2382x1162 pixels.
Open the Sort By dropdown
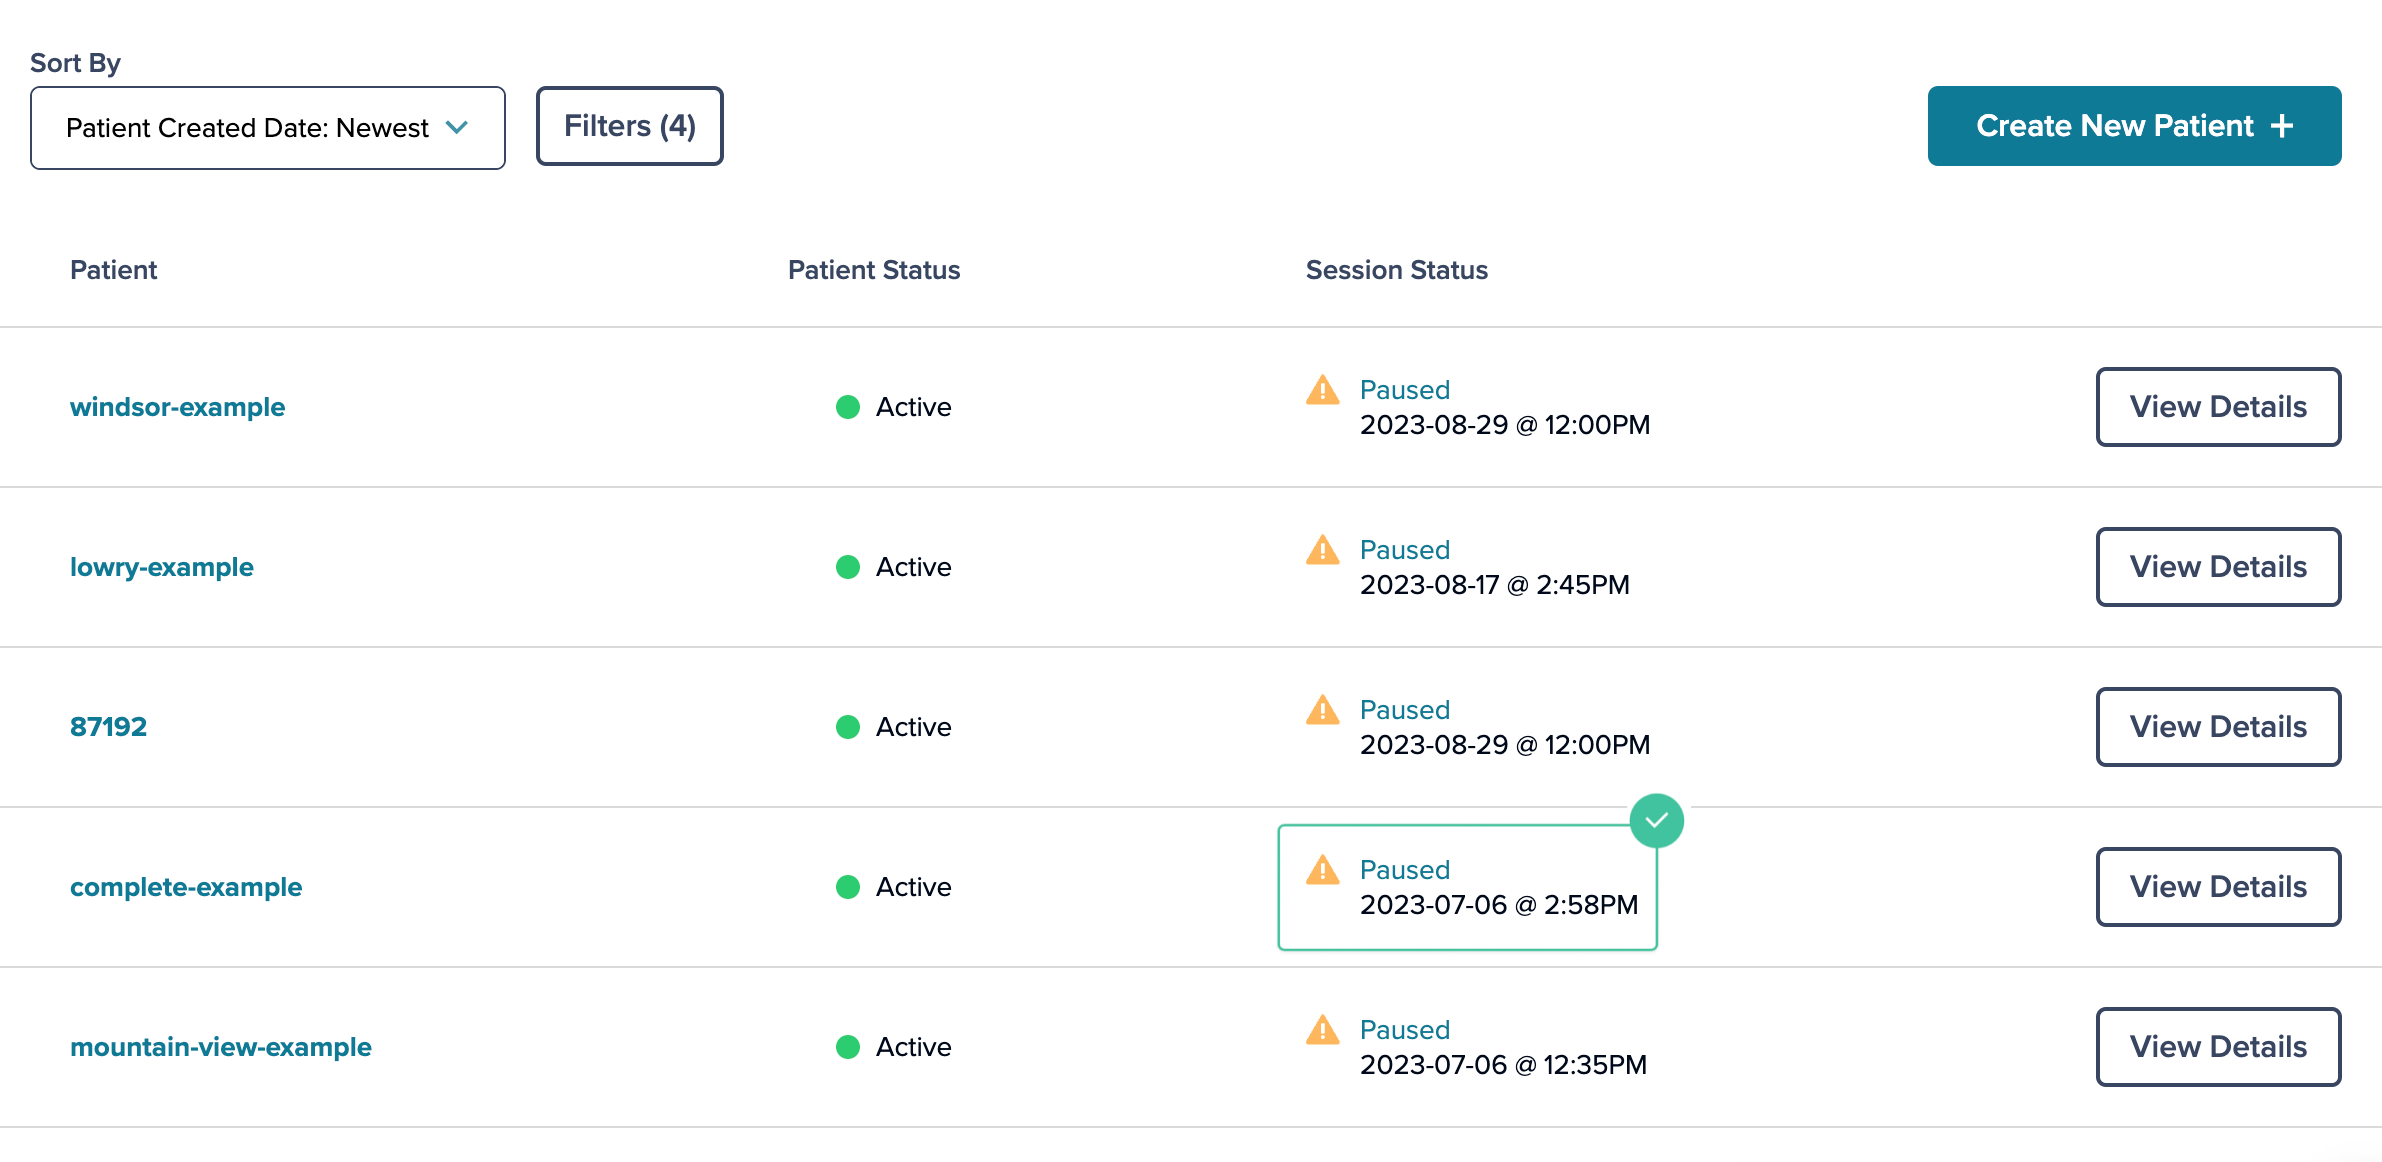(x=268, y=128)
